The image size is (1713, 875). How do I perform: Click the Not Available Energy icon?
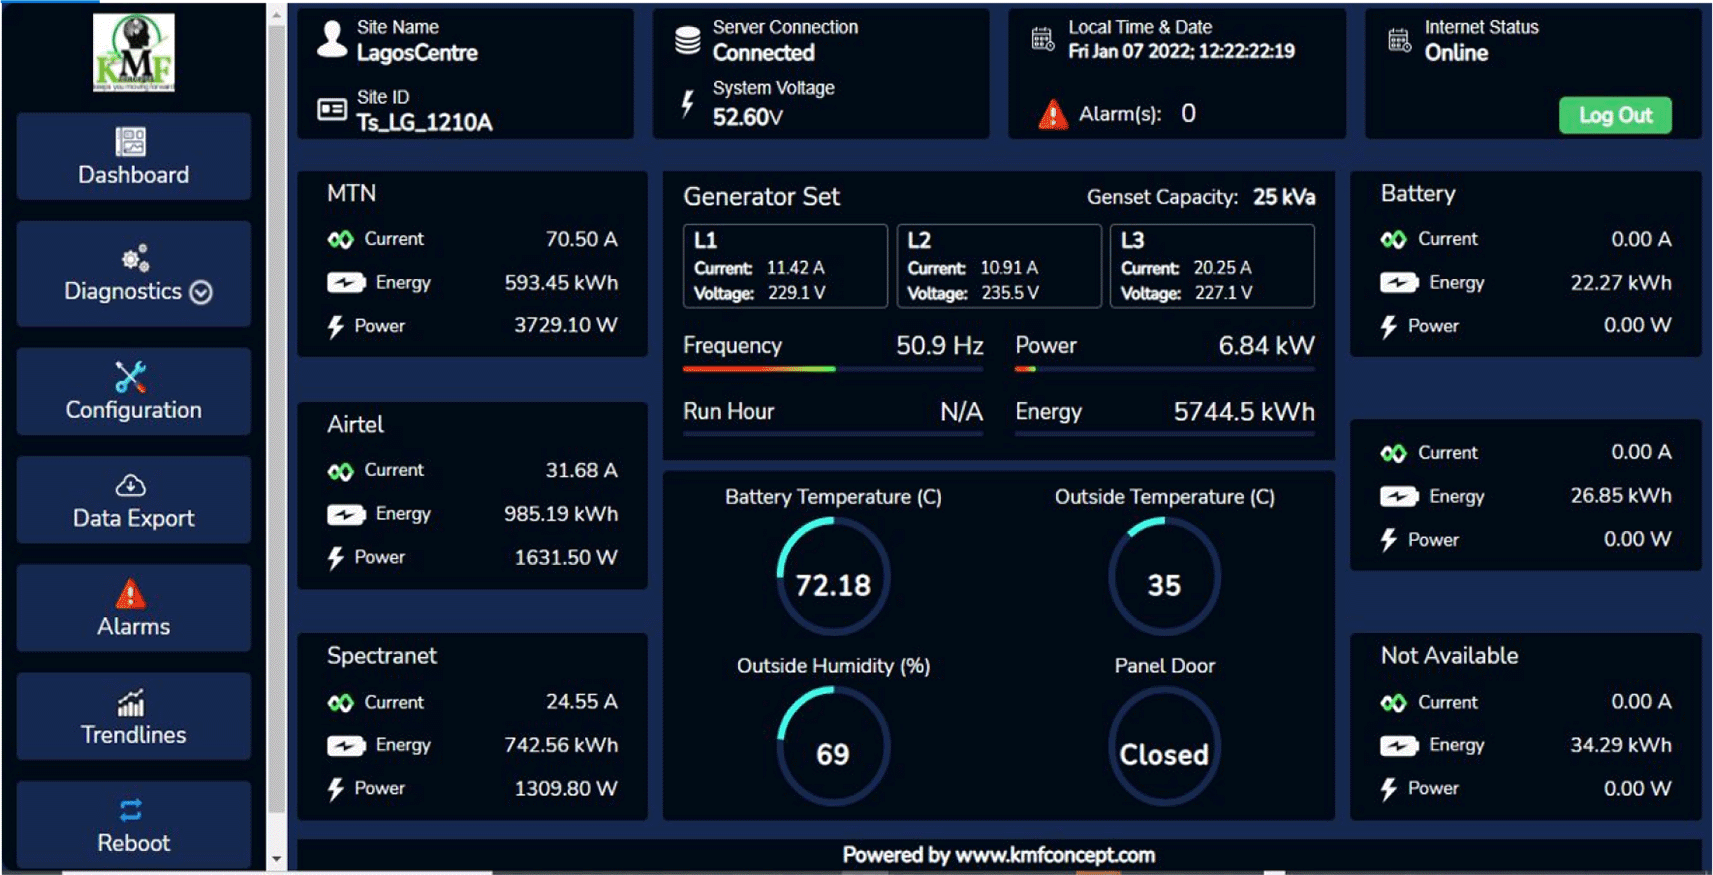click(x=1399, y=746)
